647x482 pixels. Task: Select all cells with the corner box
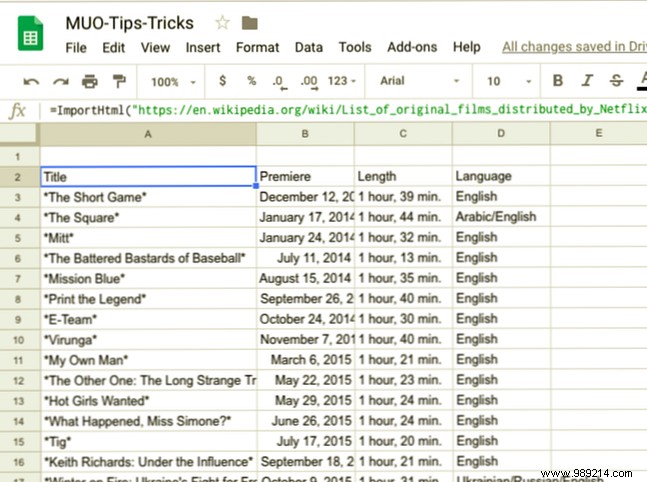(20, 134)
